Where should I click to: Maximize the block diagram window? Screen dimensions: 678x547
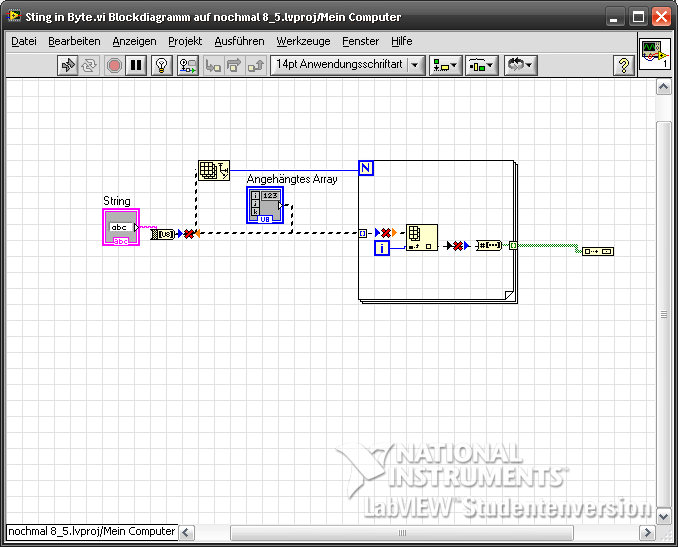pos(638,17)
